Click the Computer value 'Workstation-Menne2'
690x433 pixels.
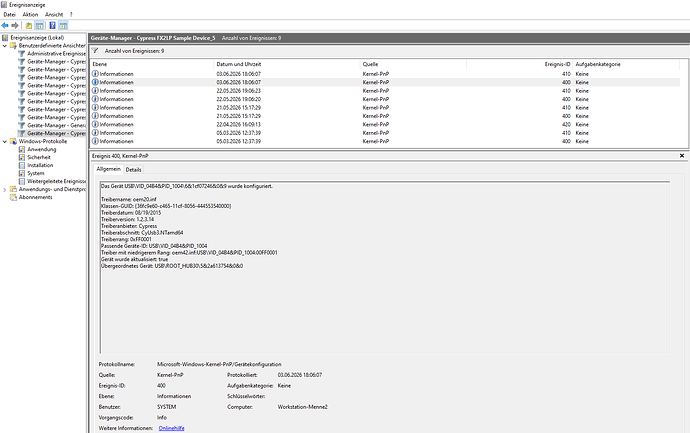click(302, 407)
